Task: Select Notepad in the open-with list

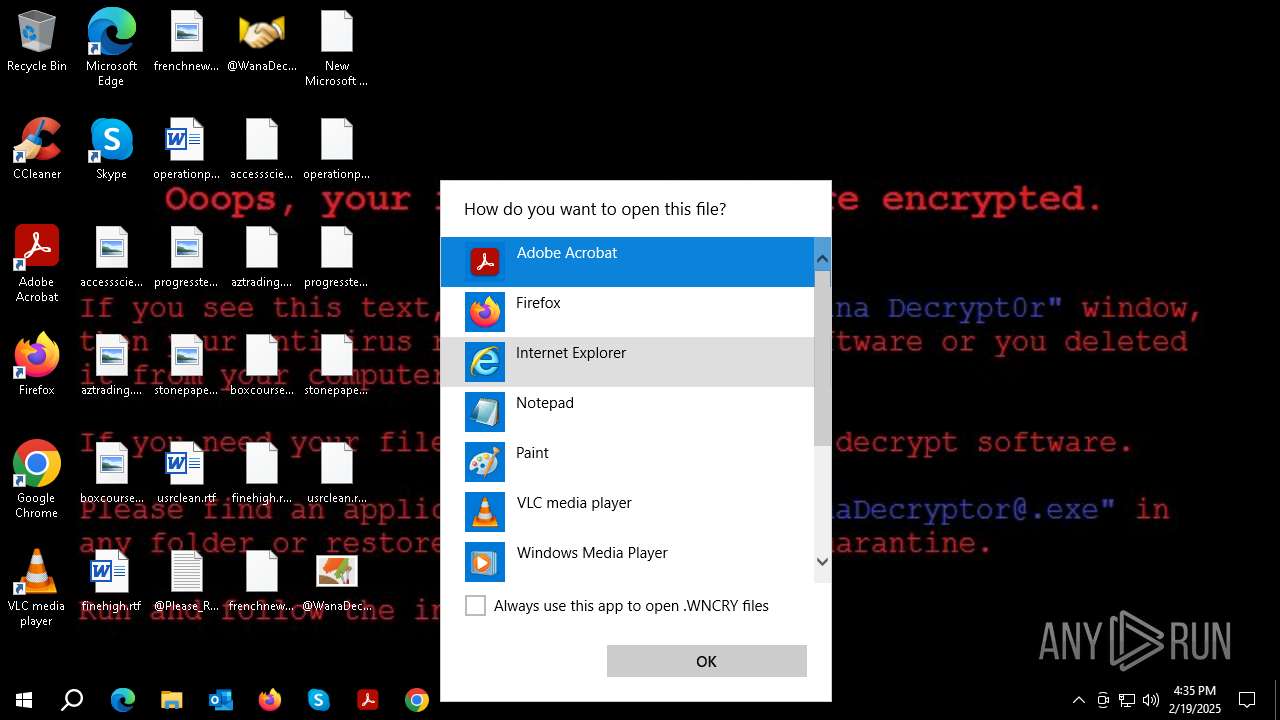Action: [627, 412]
